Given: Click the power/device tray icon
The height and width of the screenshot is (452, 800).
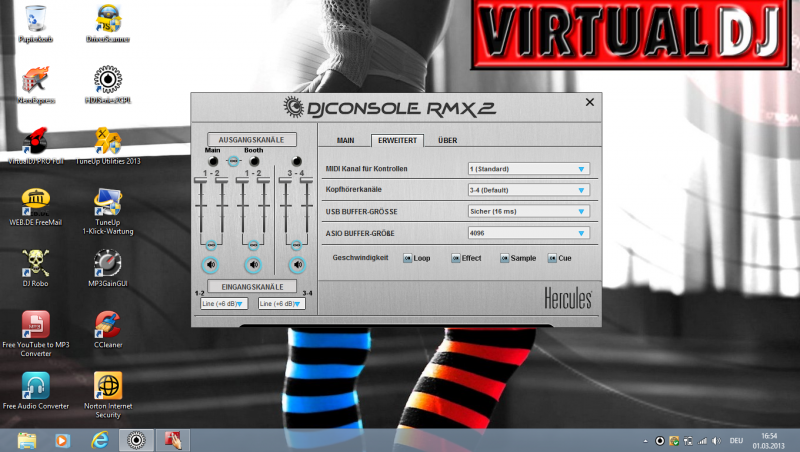Looking at the screenshot, I should click(688, 441).
